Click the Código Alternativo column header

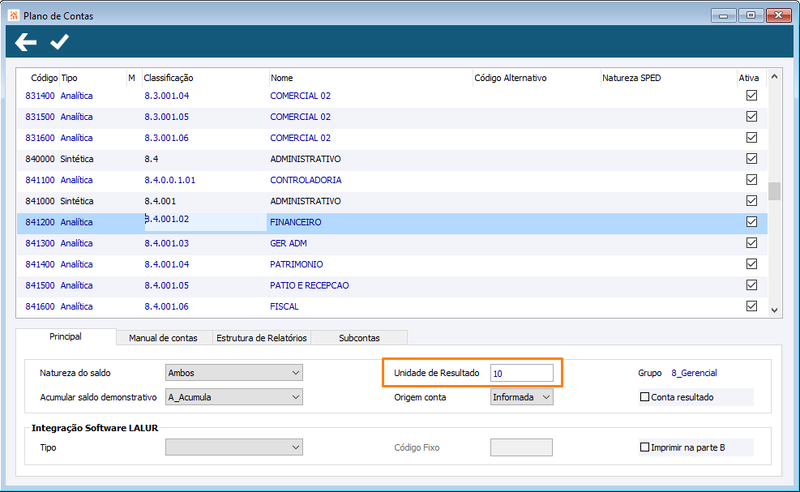click(510, 78)
